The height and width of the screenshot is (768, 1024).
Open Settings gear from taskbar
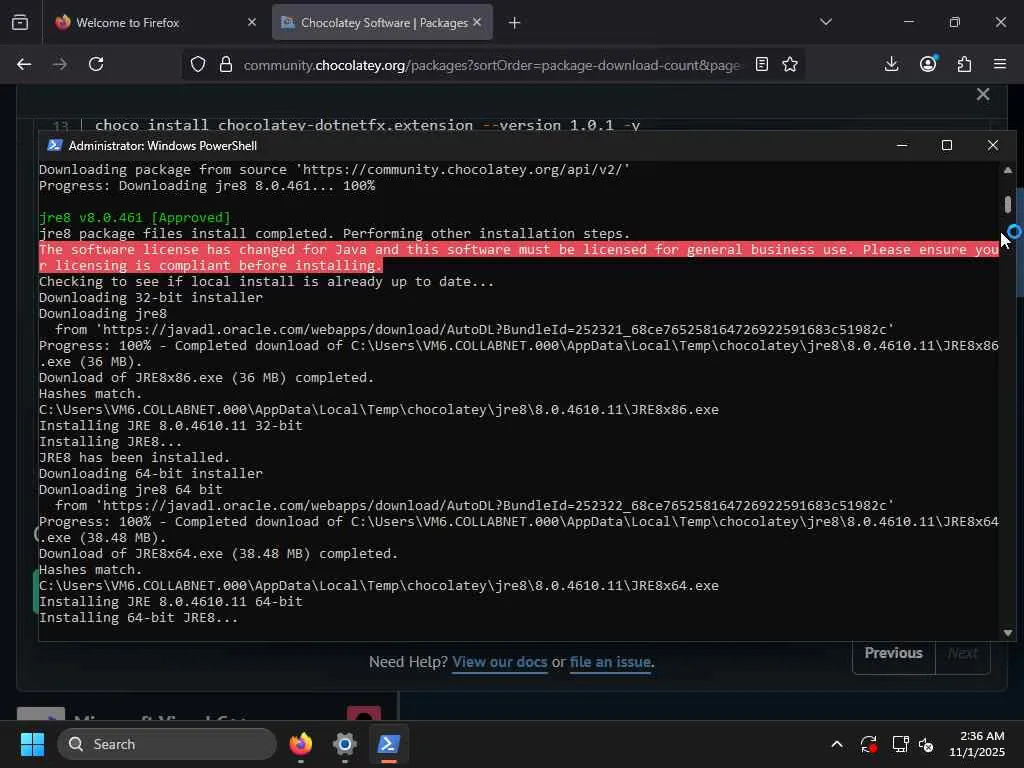coord(345,744)
